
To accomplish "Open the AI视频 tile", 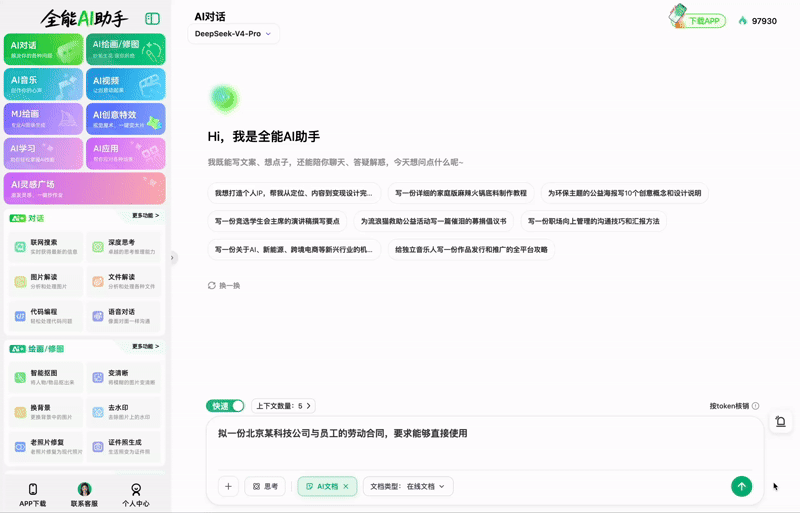I will tap(126, 84).
